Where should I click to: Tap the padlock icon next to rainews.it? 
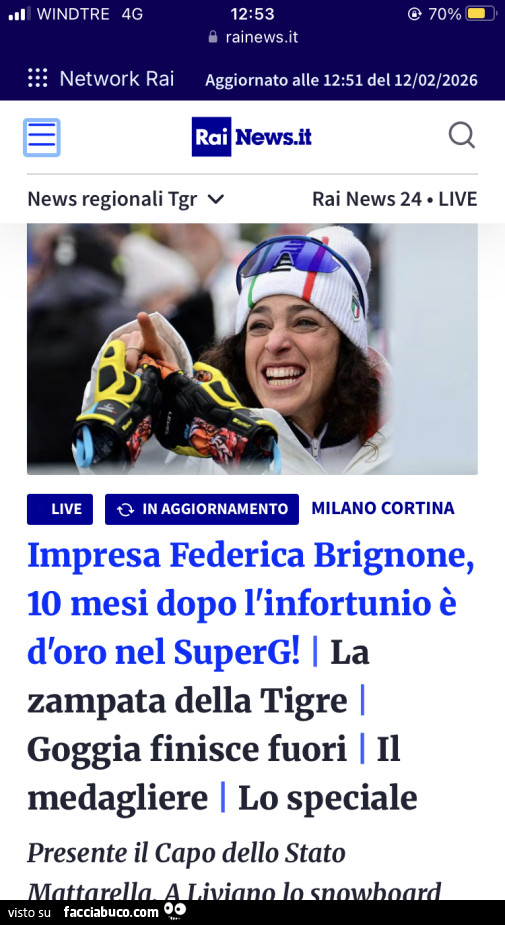click(x=213, y=37)
